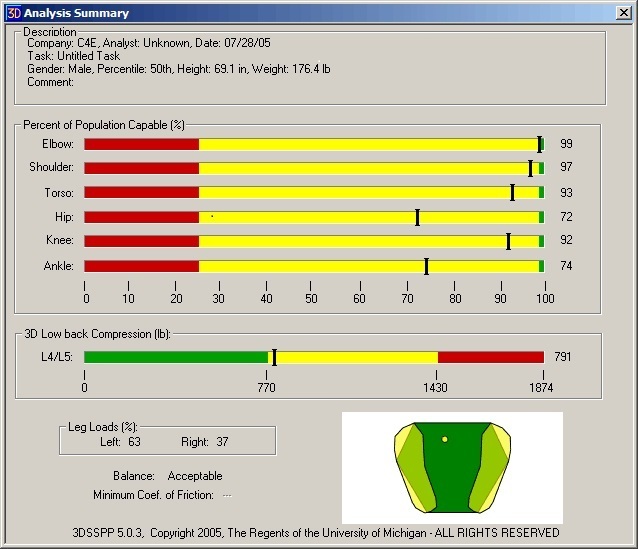The image size is (638, 549).
Task: Select the Shoulder capability bar
Action: tap(314, 168)
